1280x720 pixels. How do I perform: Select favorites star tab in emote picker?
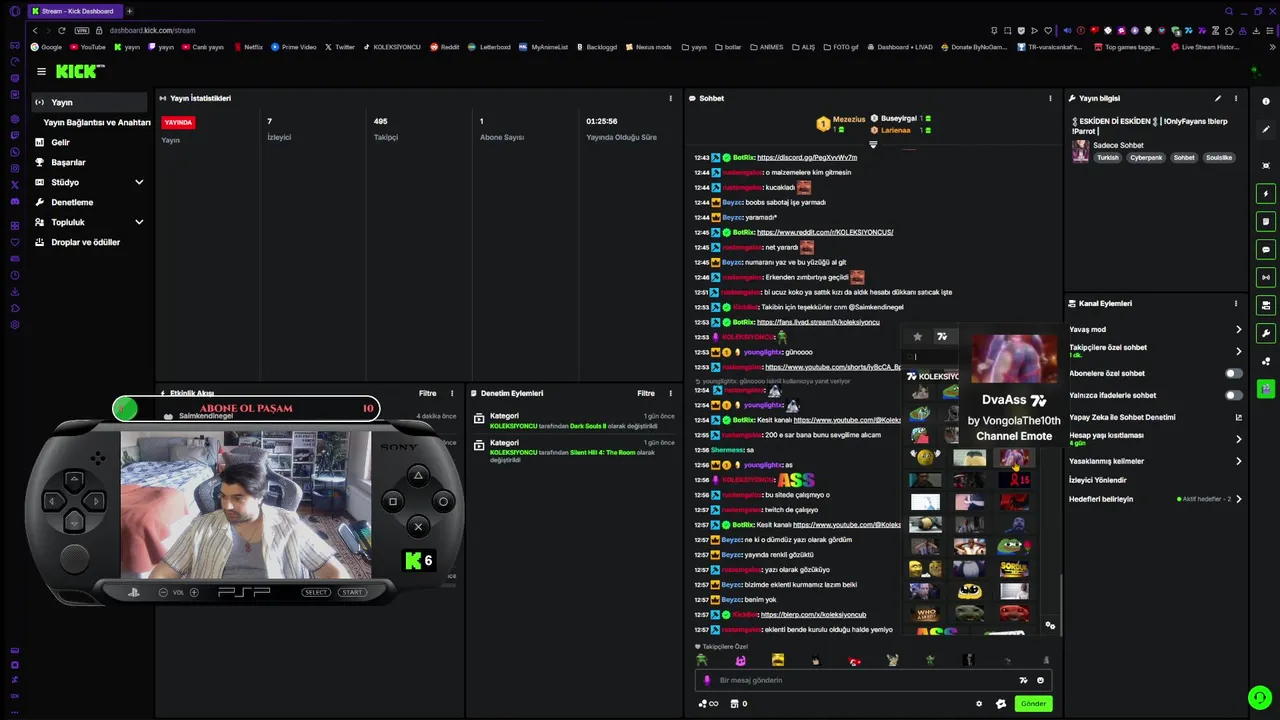[917, 336]
